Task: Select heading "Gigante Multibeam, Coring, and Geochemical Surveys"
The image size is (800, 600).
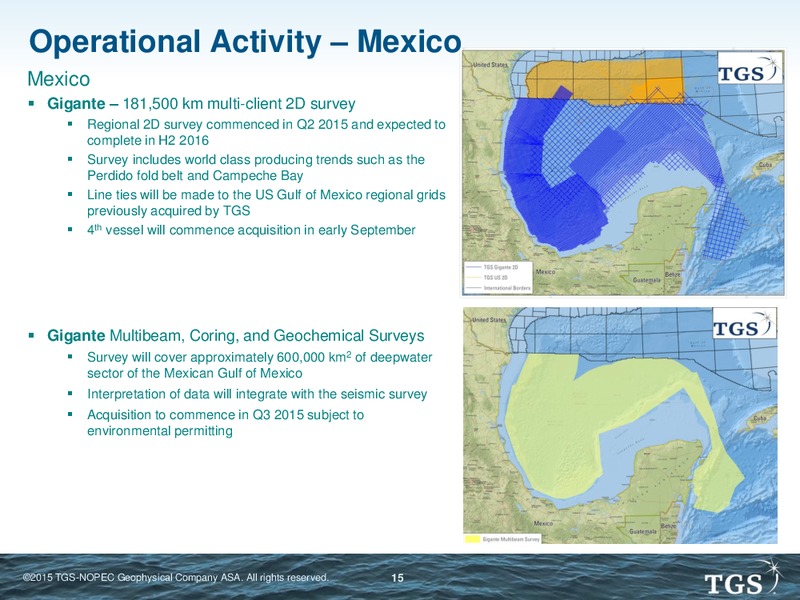Action: coord(236,335)
